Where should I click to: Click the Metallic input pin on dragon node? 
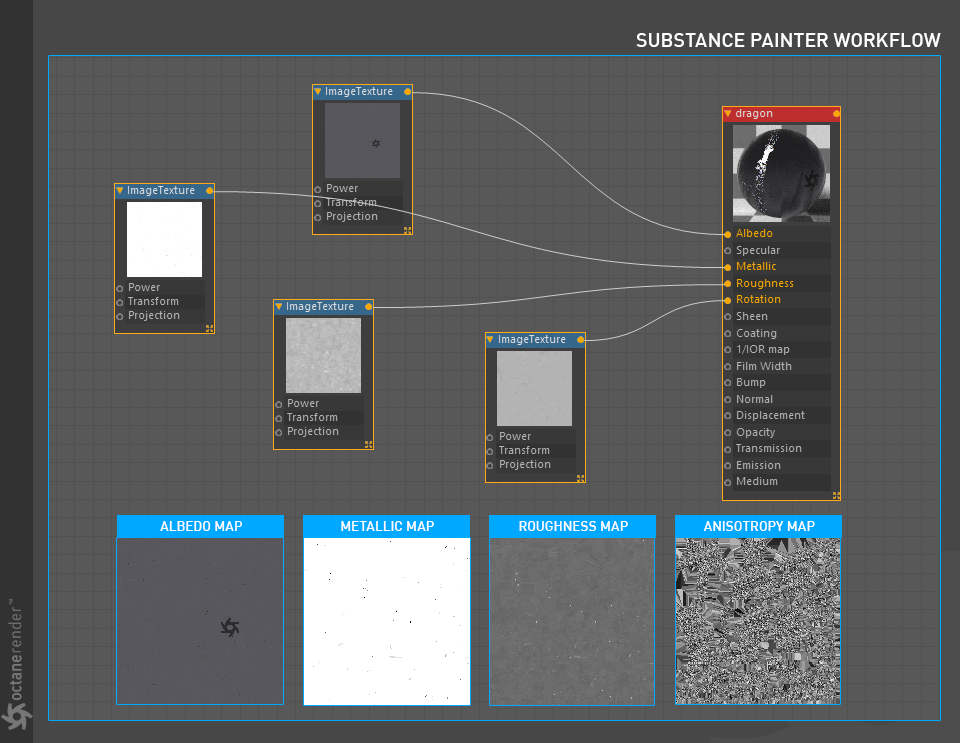coord(727,267)
